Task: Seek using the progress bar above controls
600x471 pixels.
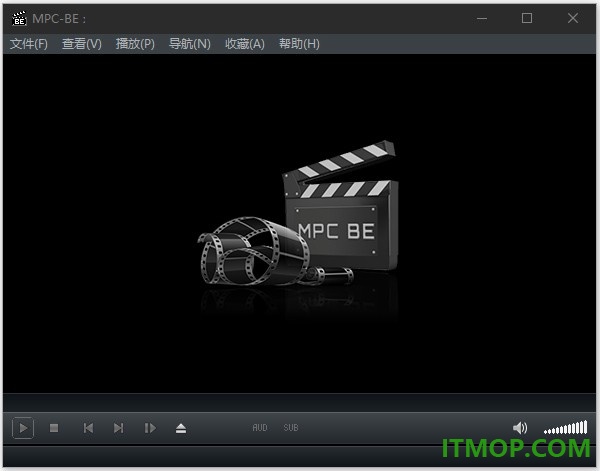Action: pos(299,403)
